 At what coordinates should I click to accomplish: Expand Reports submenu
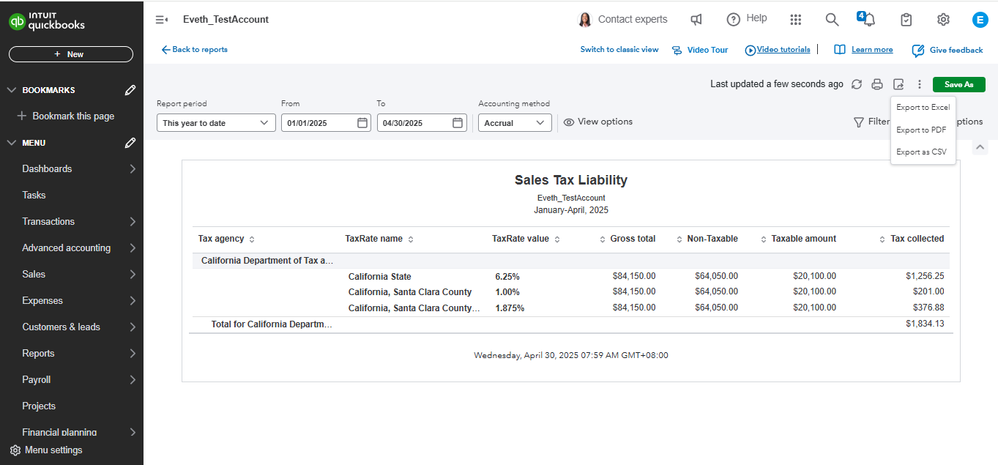pos(132,354)
